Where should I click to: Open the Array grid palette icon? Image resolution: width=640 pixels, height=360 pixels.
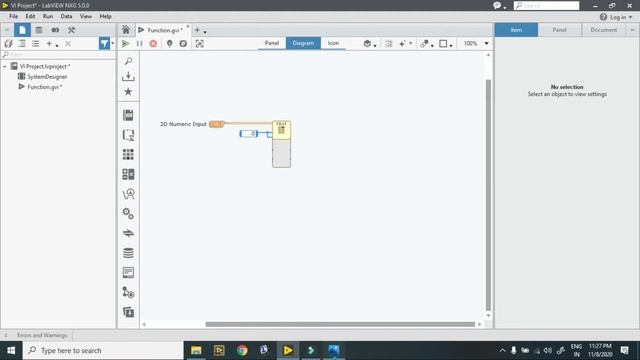[x=128, y=154]
